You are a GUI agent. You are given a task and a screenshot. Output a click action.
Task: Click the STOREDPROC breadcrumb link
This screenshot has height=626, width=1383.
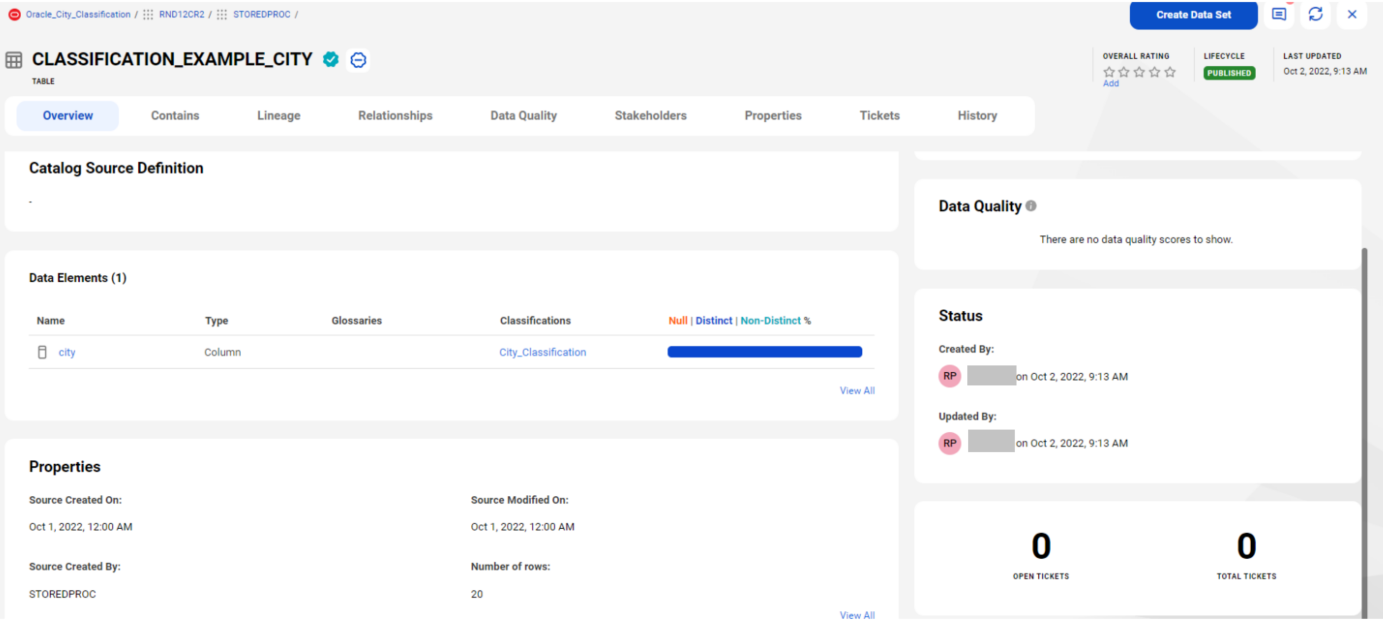(x=261, y=14)
